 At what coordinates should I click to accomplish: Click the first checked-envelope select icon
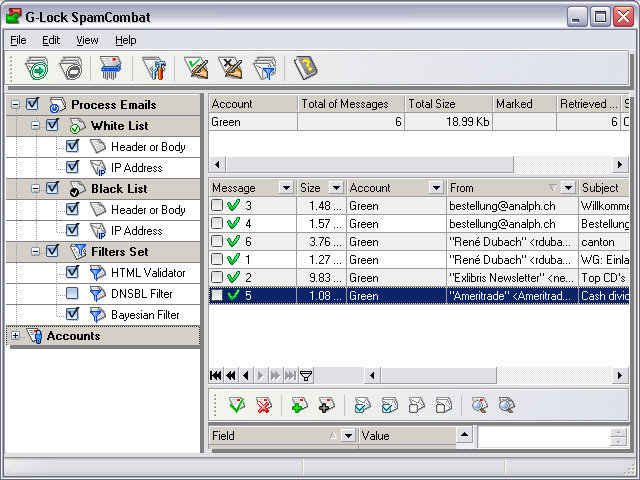pyautogui.click(x=362, y=405)
